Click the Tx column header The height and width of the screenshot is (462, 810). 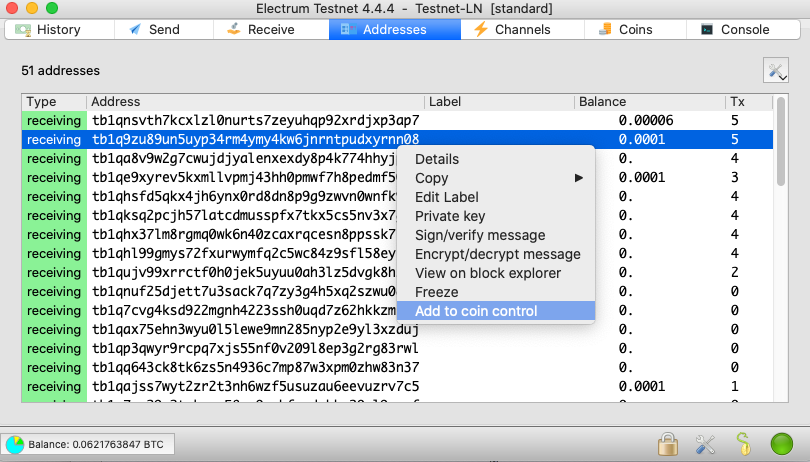[x=749, y=102]
